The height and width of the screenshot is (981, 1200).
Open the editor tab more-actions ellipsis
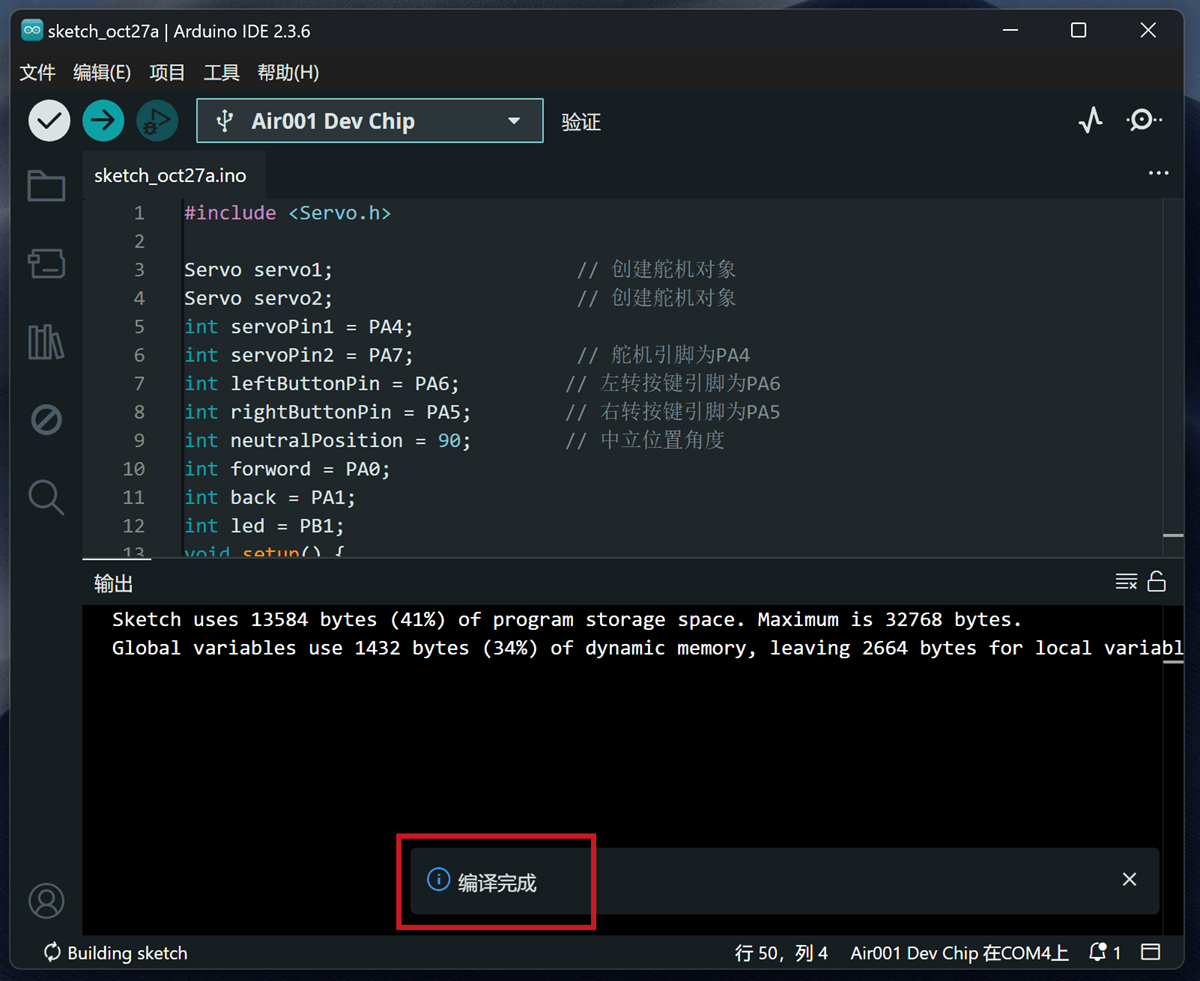1159,173
